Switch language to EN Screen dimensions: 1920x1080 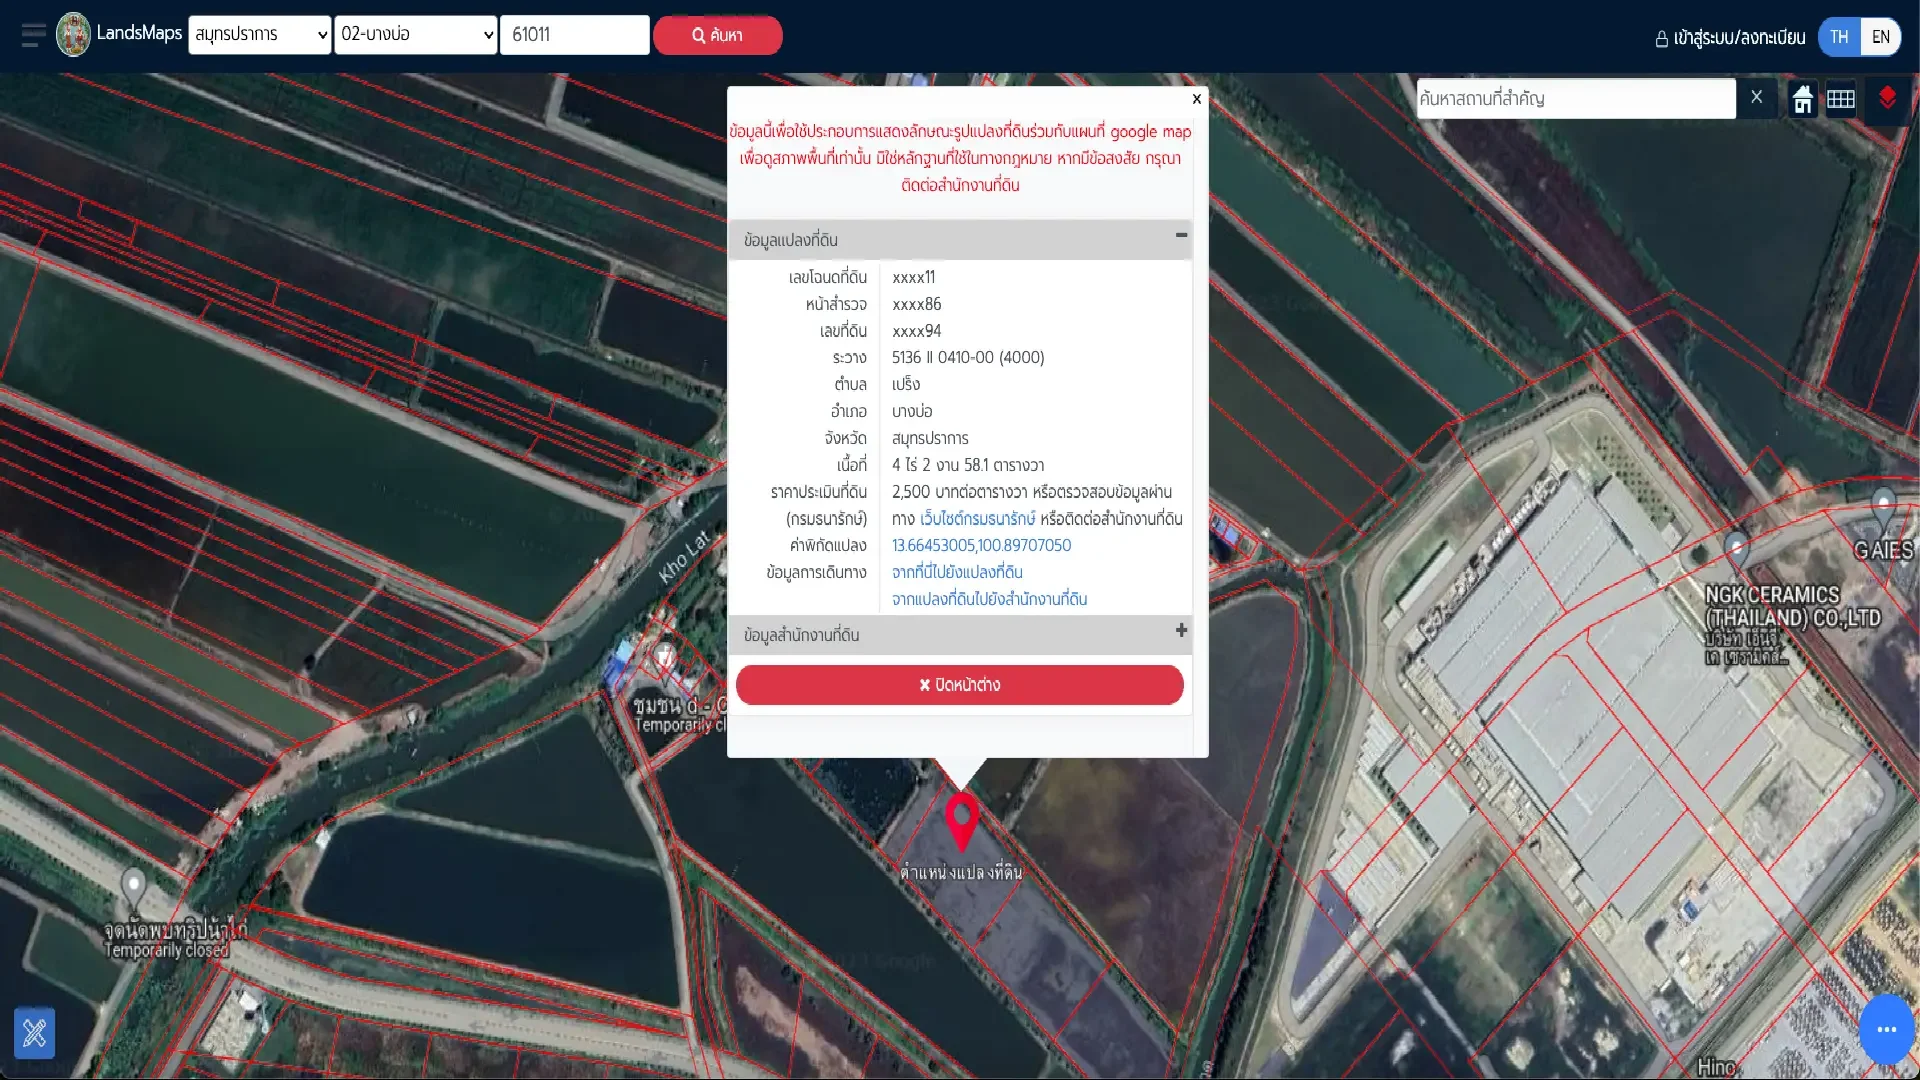[1880, 37]
